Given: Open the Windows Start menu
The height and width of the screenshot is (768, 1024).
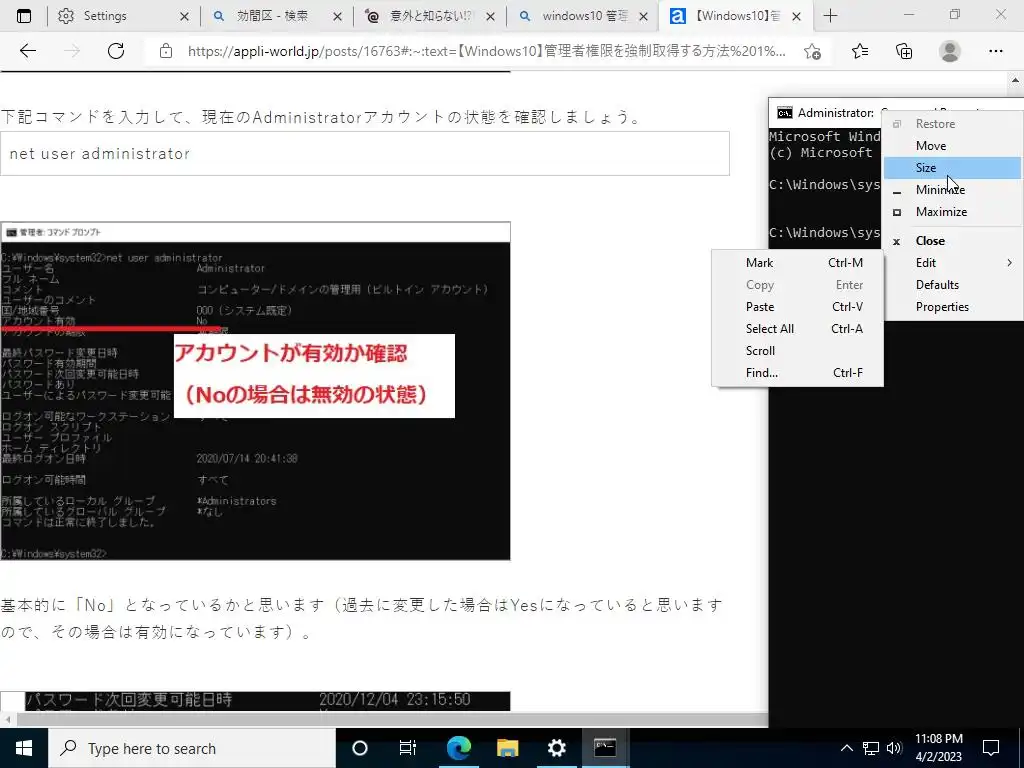Looking at the screenshot, I should [24, 748].
